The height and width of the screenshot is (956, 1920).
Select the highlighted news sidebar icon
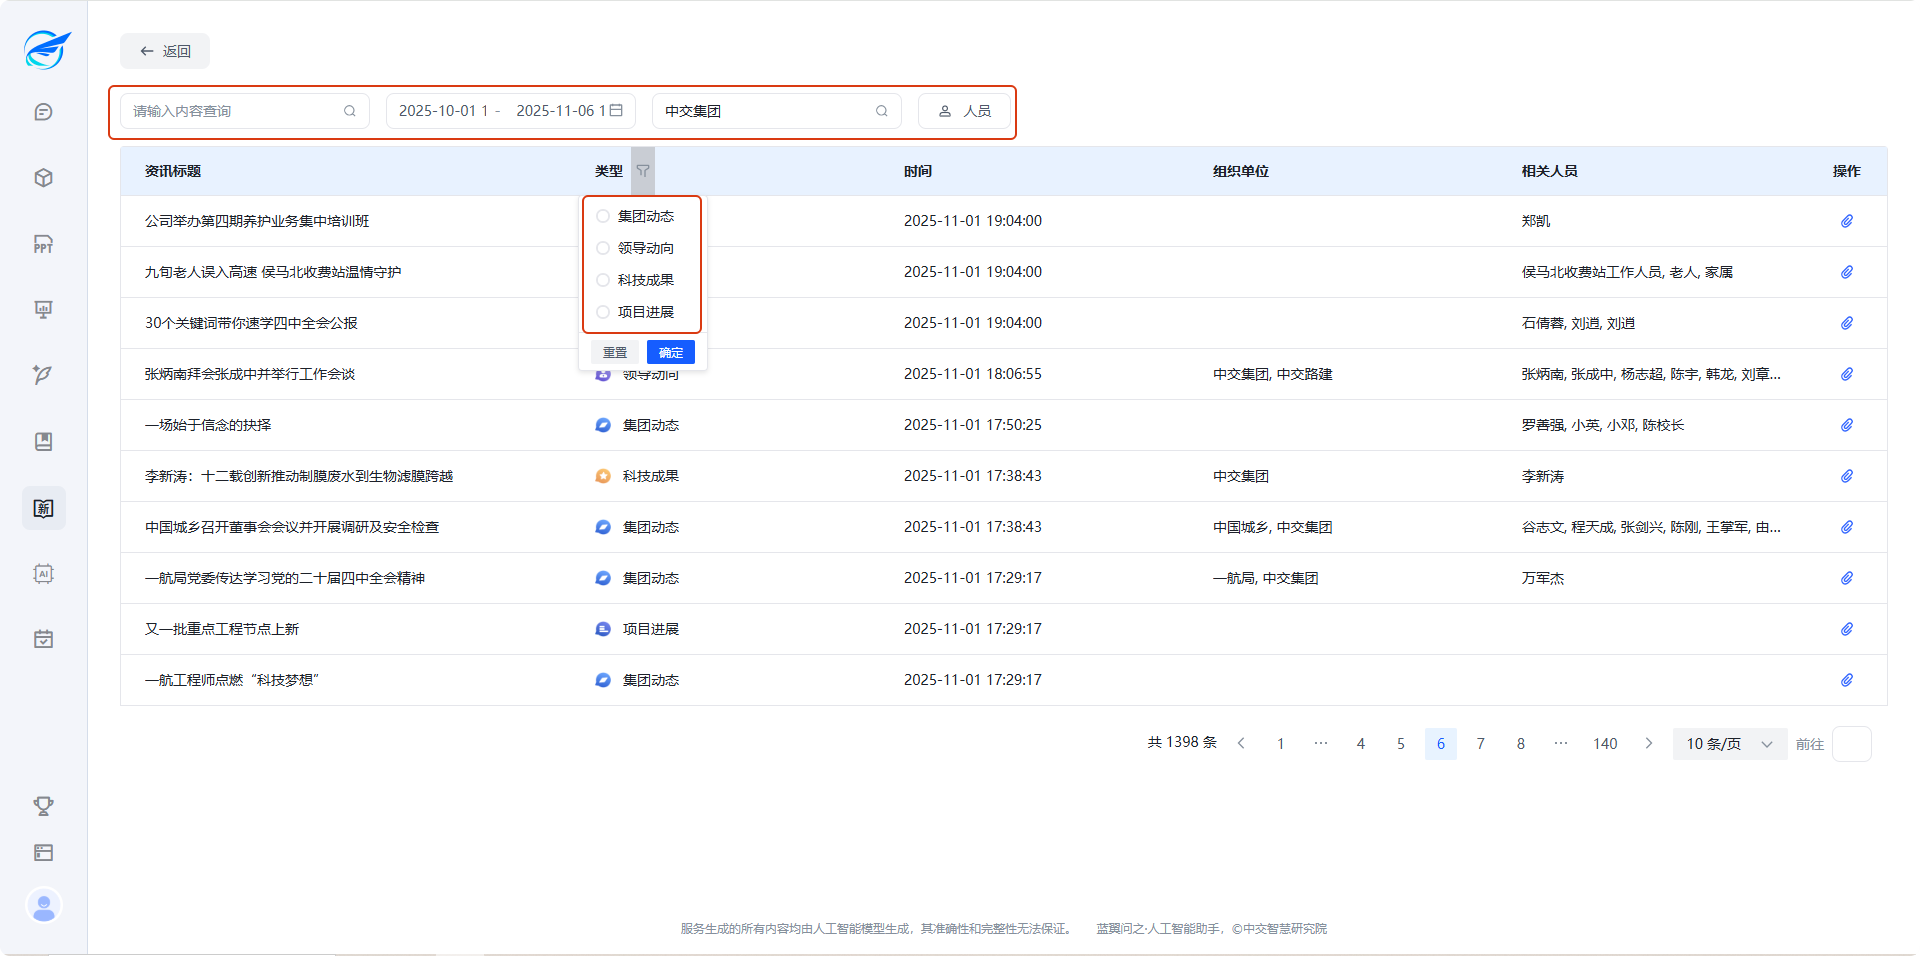pyautogui.click(x=43, y=508)
